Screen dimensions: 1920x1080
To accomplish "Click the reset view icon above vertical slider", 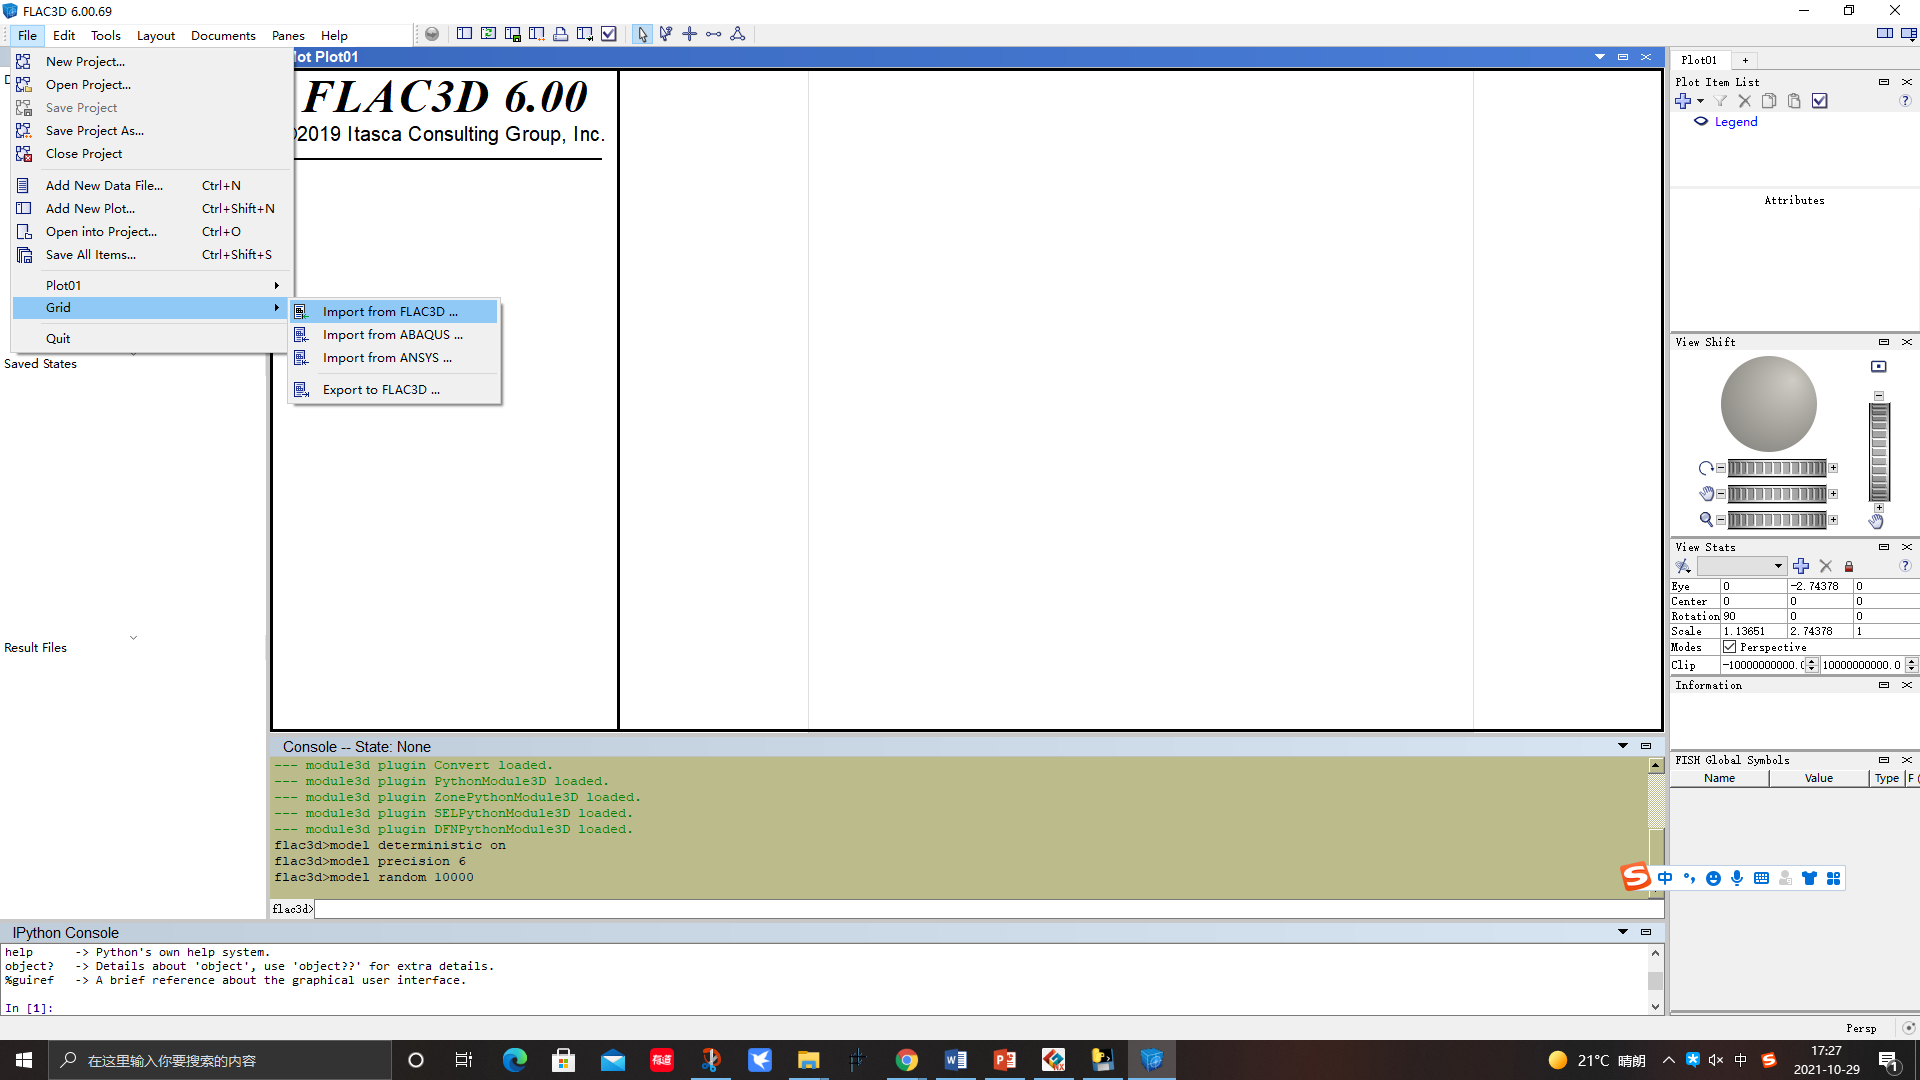I will pyautogui.click(x=1878, y=367).
